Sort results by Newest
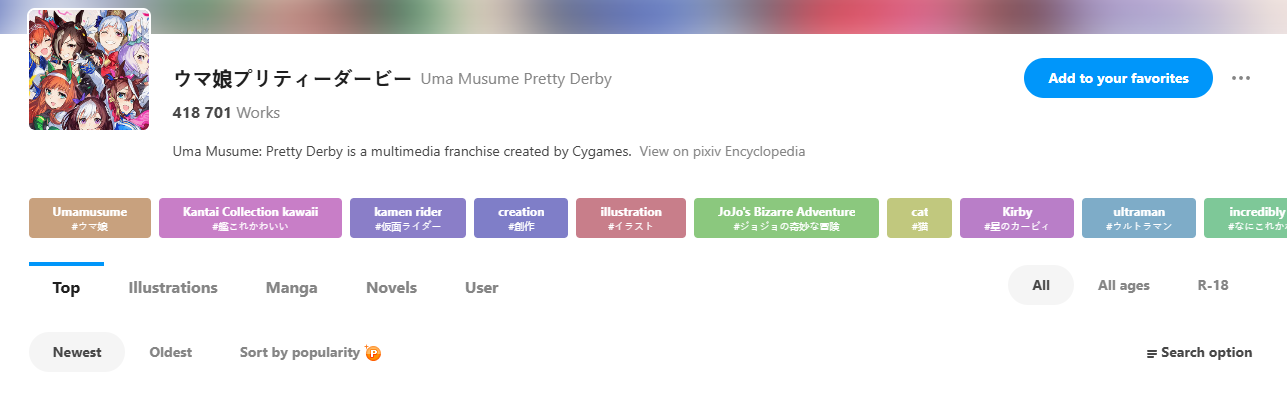 click(77, 353)
